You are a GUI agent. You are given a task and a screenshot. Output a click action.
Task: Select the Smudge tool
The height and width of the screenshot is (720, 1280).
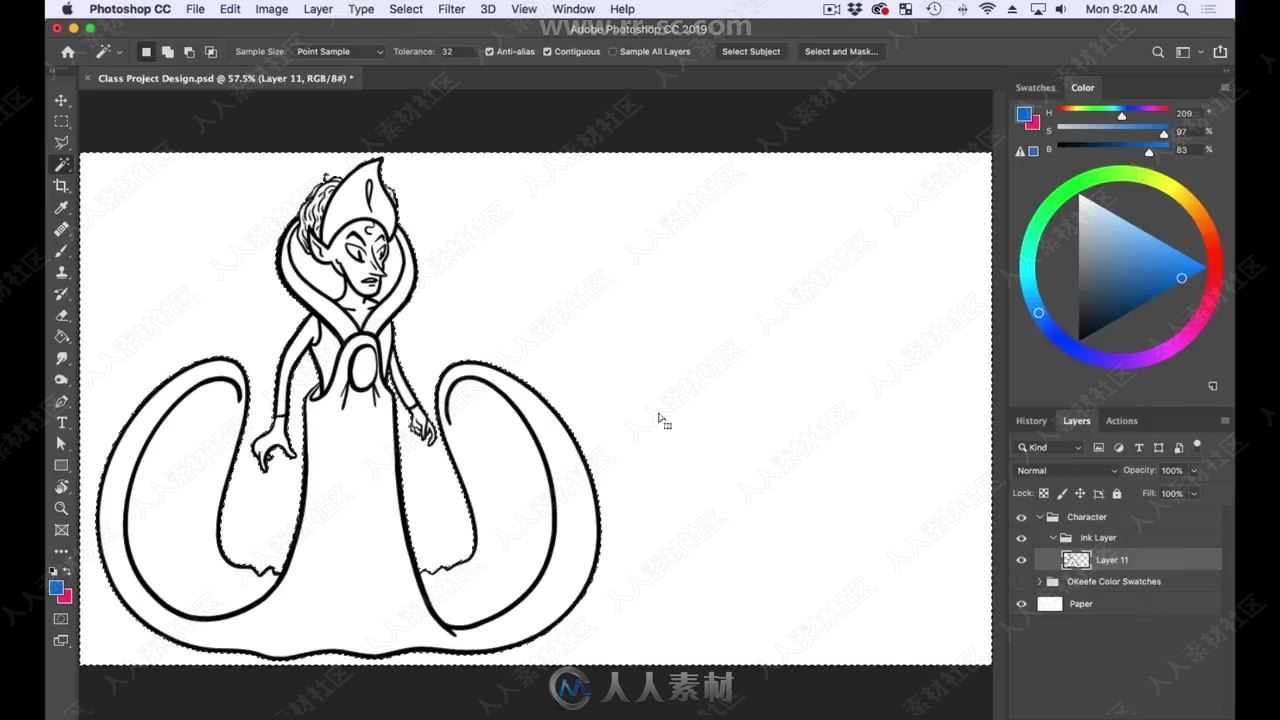[x=61, y=358]
